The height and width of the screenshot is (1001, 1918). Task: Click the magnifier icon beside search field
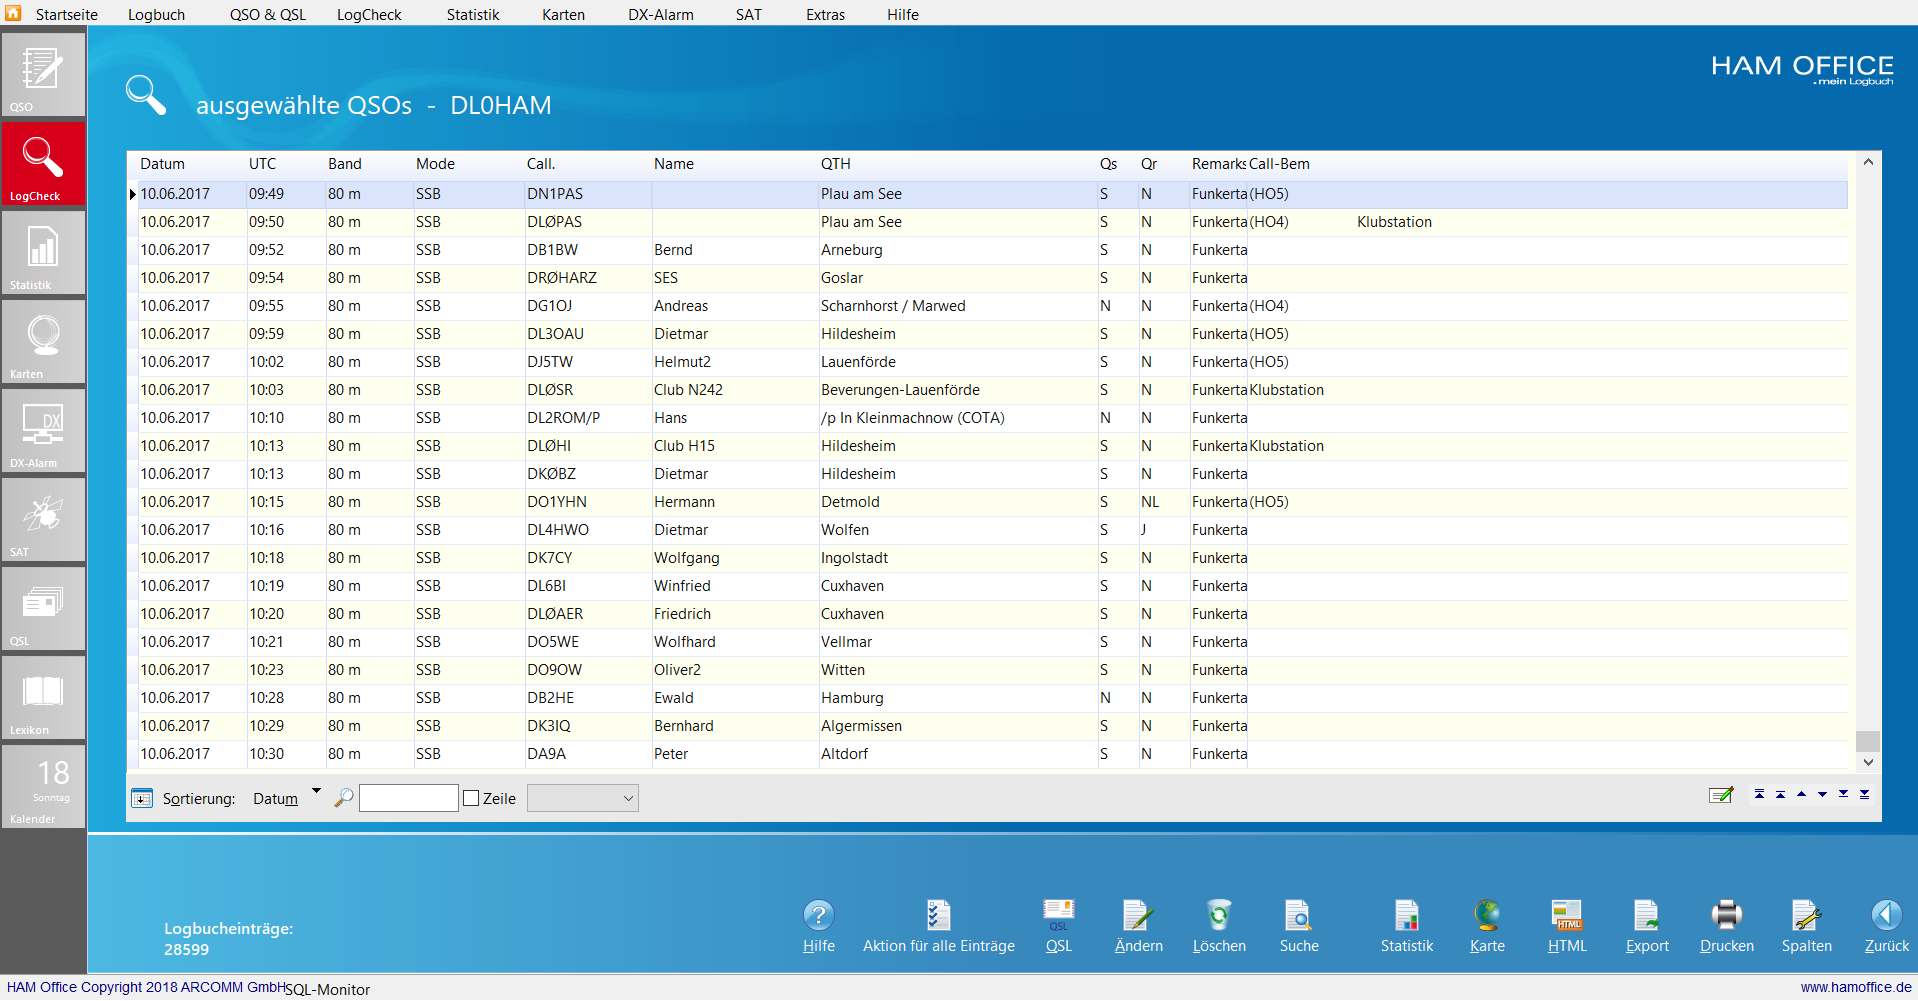(343, 798)
